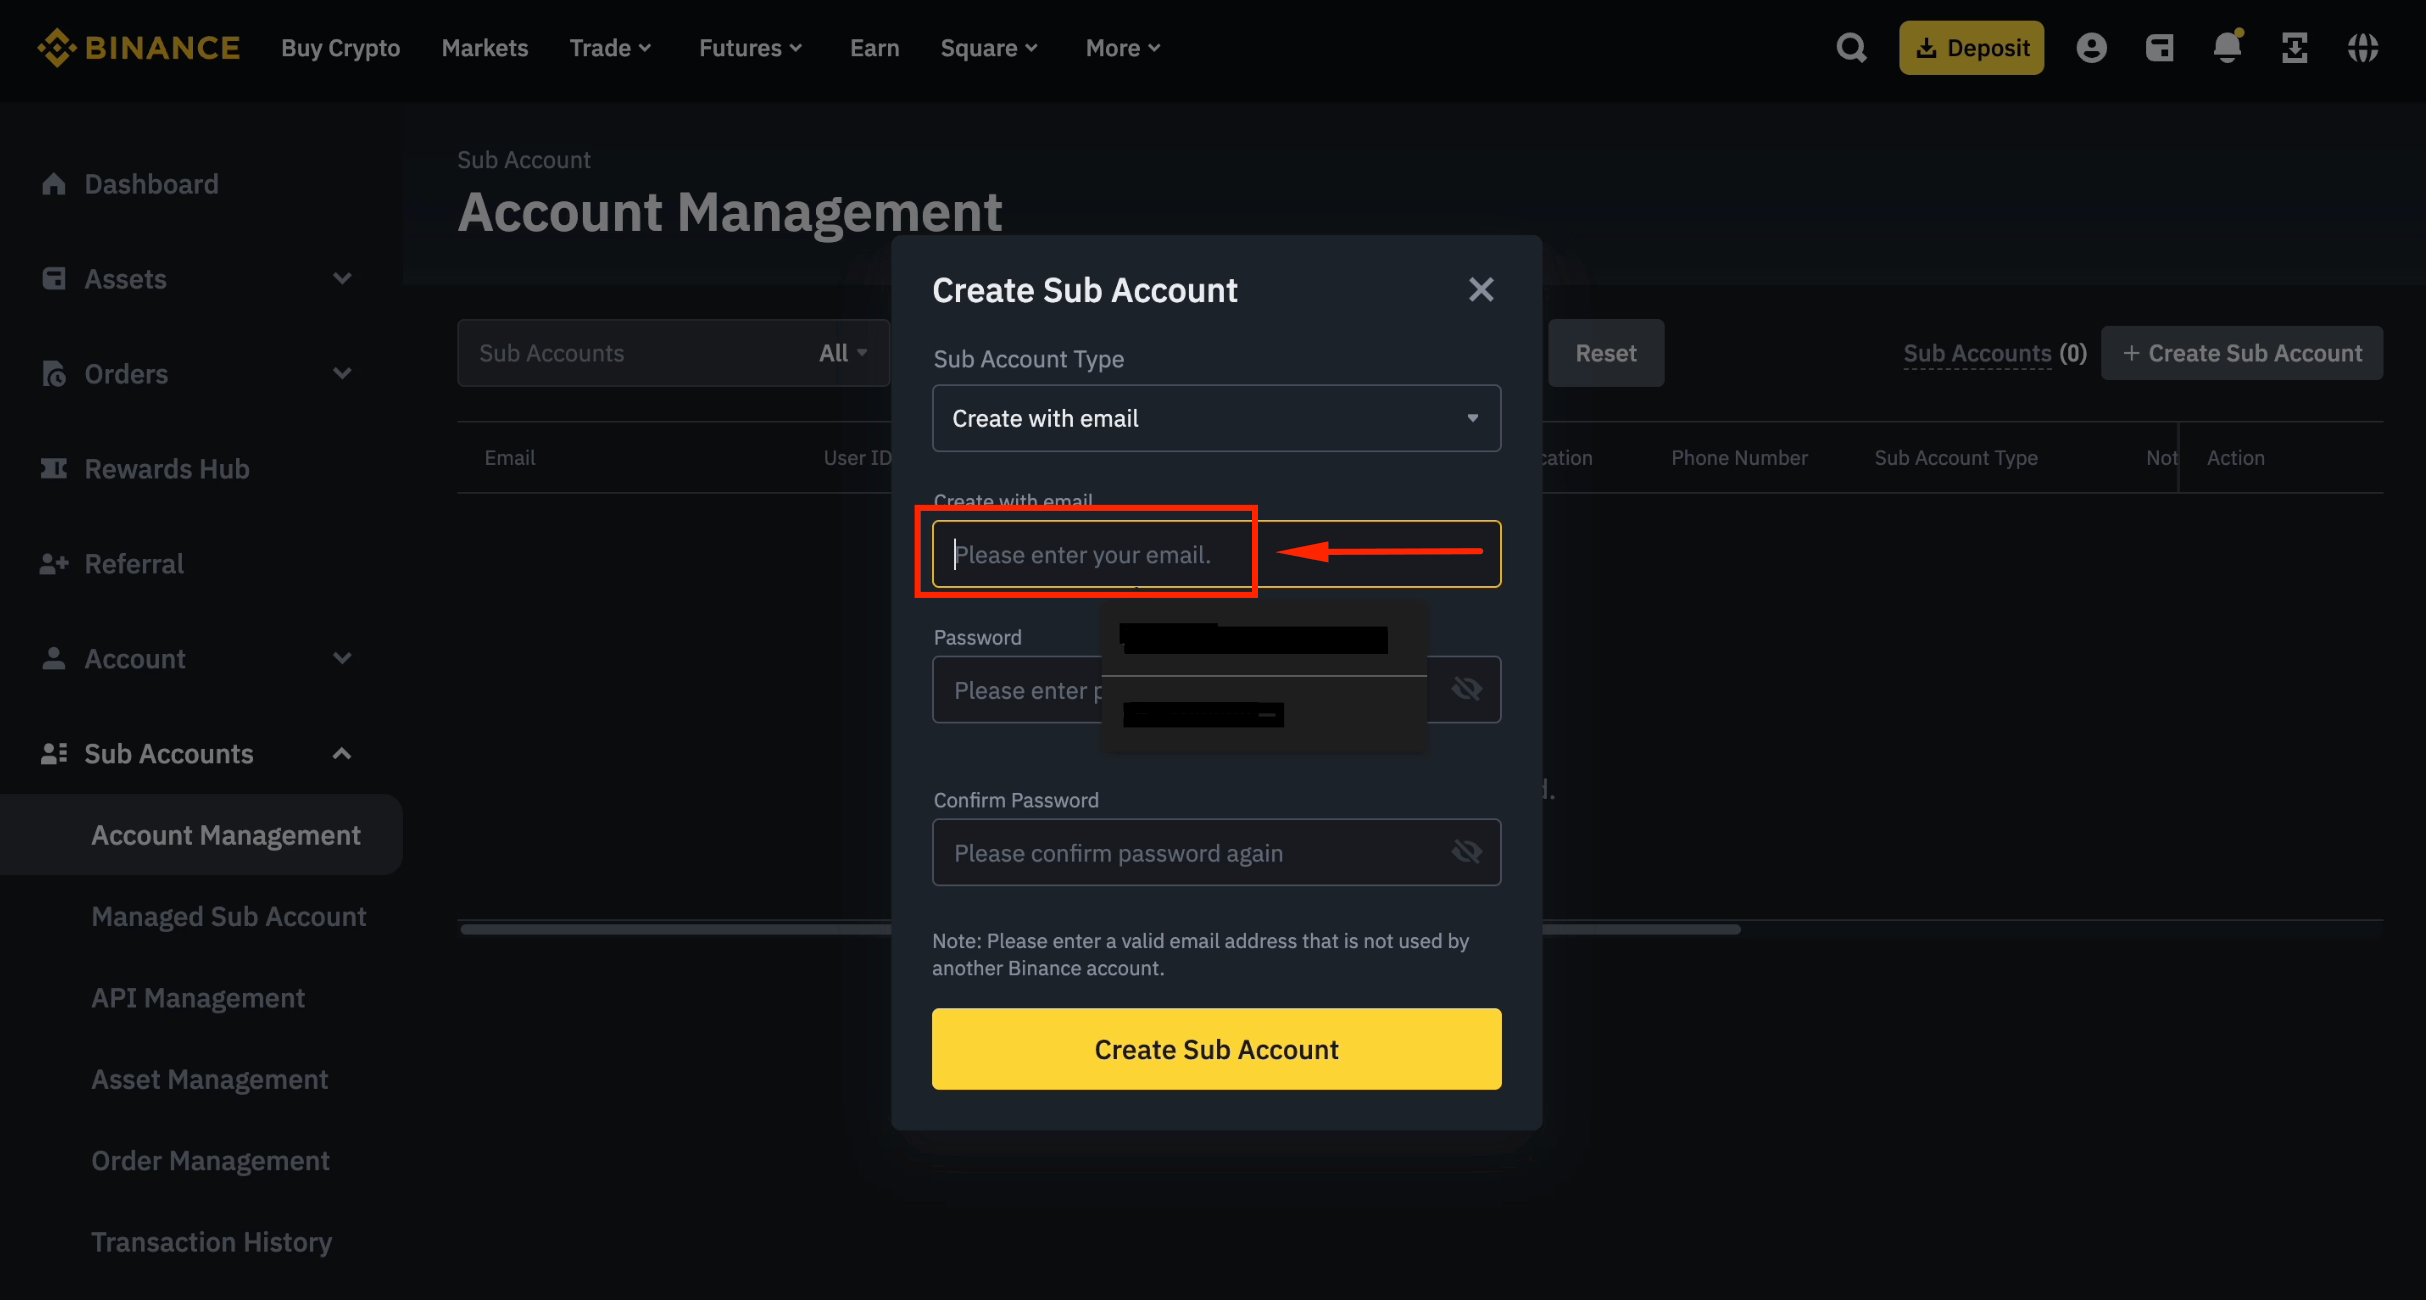Click the Binance logo
Viewport: 2426px width, 1300px height.
(139, 47)
